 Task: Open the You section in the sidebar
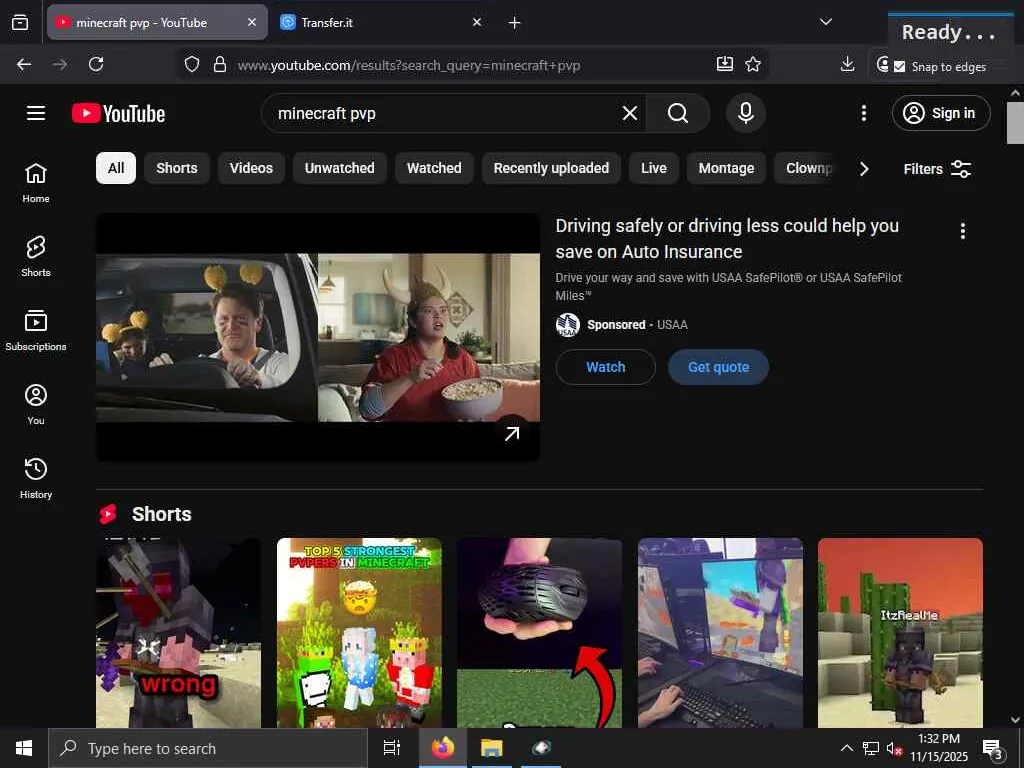point(36,404)
